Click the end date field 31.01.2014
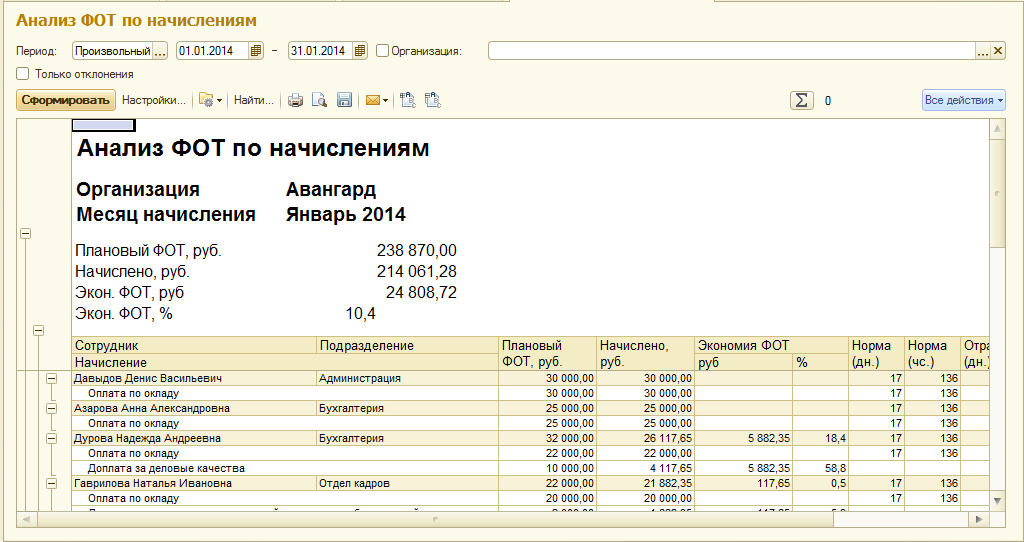Viewport: 1024px width, 542px height. pyautogui.click(x=321, y=50)
